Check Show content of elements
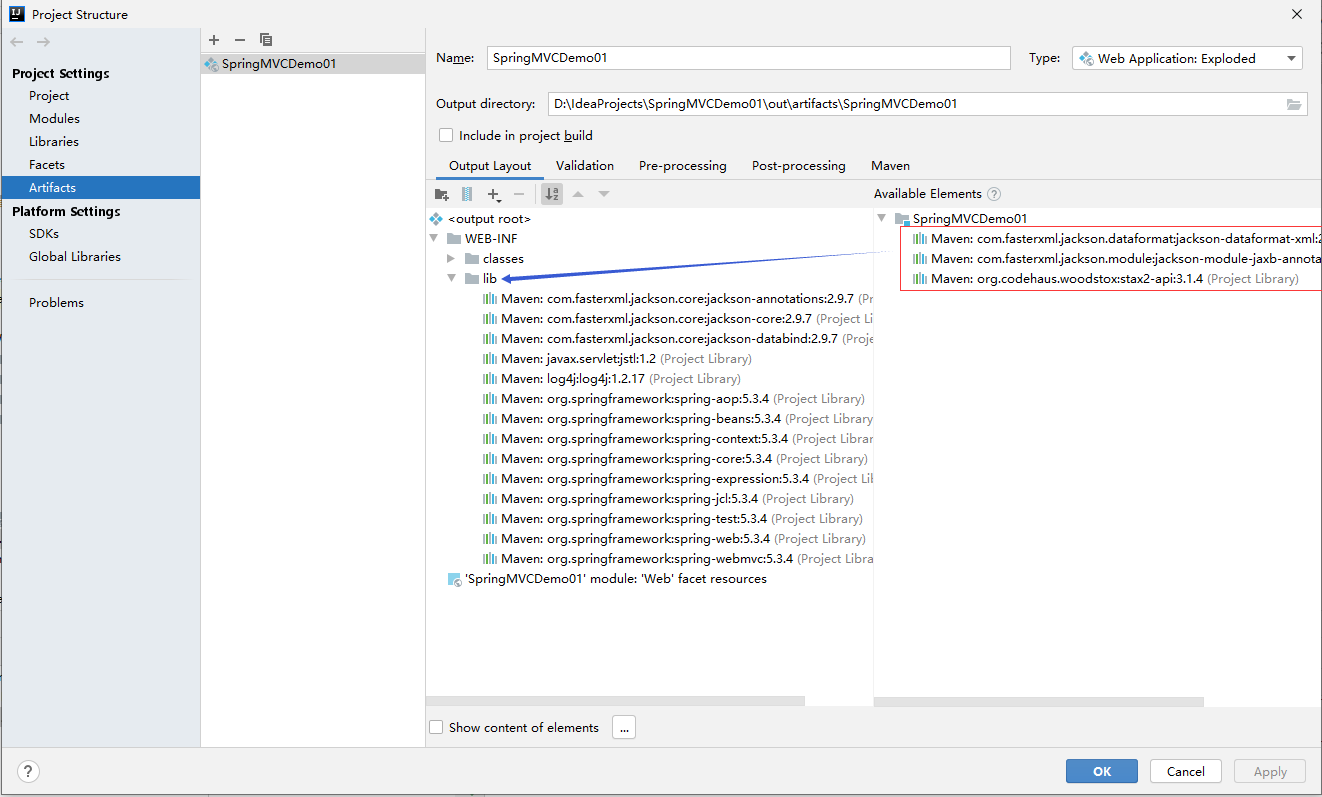The height and width of the screenshot is (797, 1322). (x=436, y=727)
